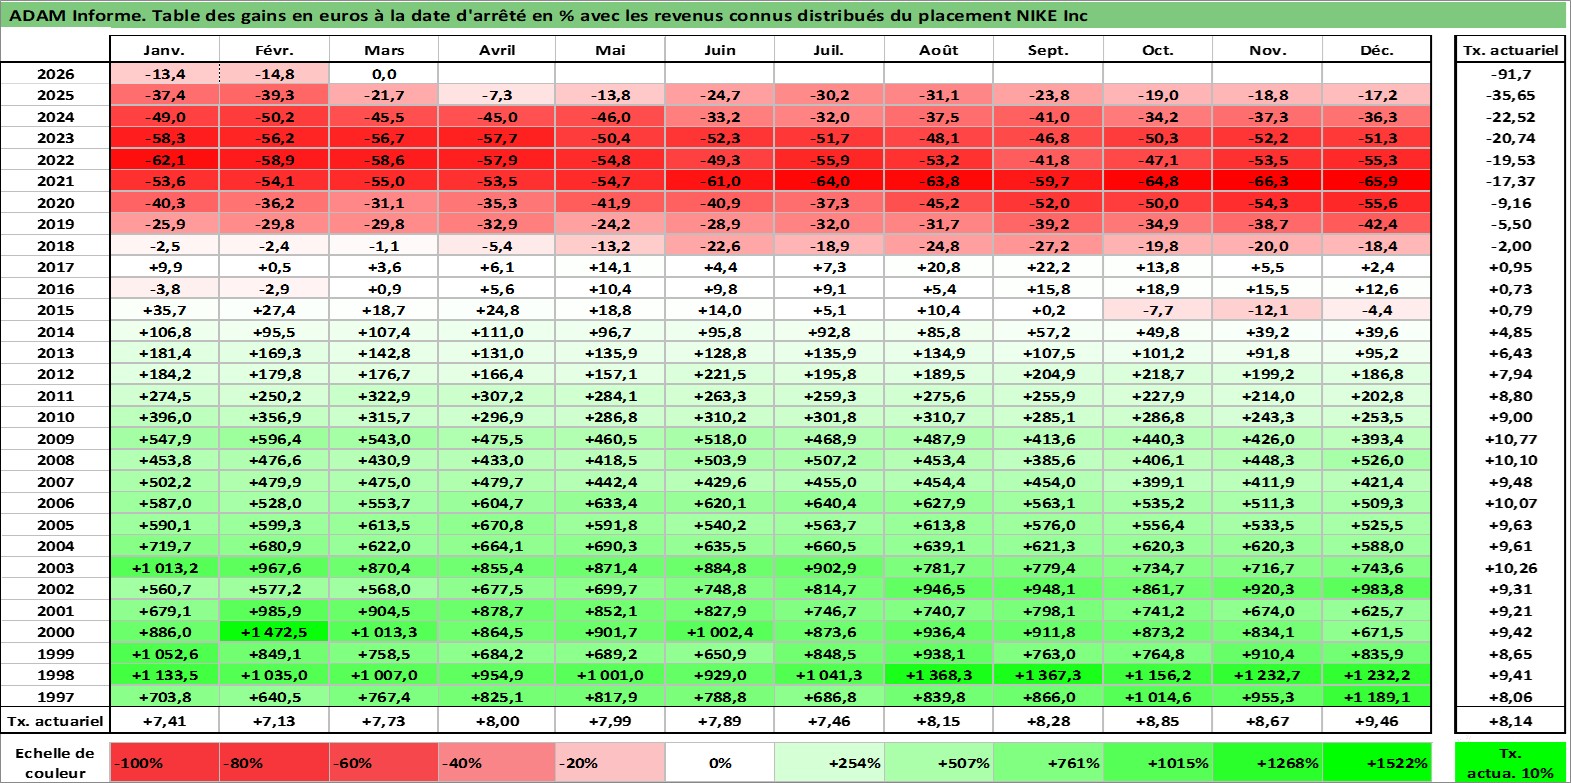Select the 'Mars' column header
Image resolution: width=1571 pixels, height=783 pixels.
pos(384,50)
